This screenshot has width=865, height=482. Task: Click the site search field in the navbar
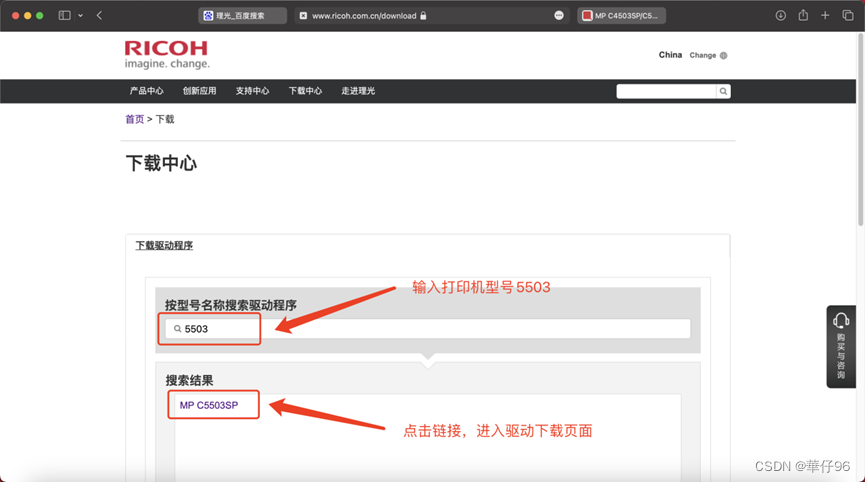tap(666, 91)
